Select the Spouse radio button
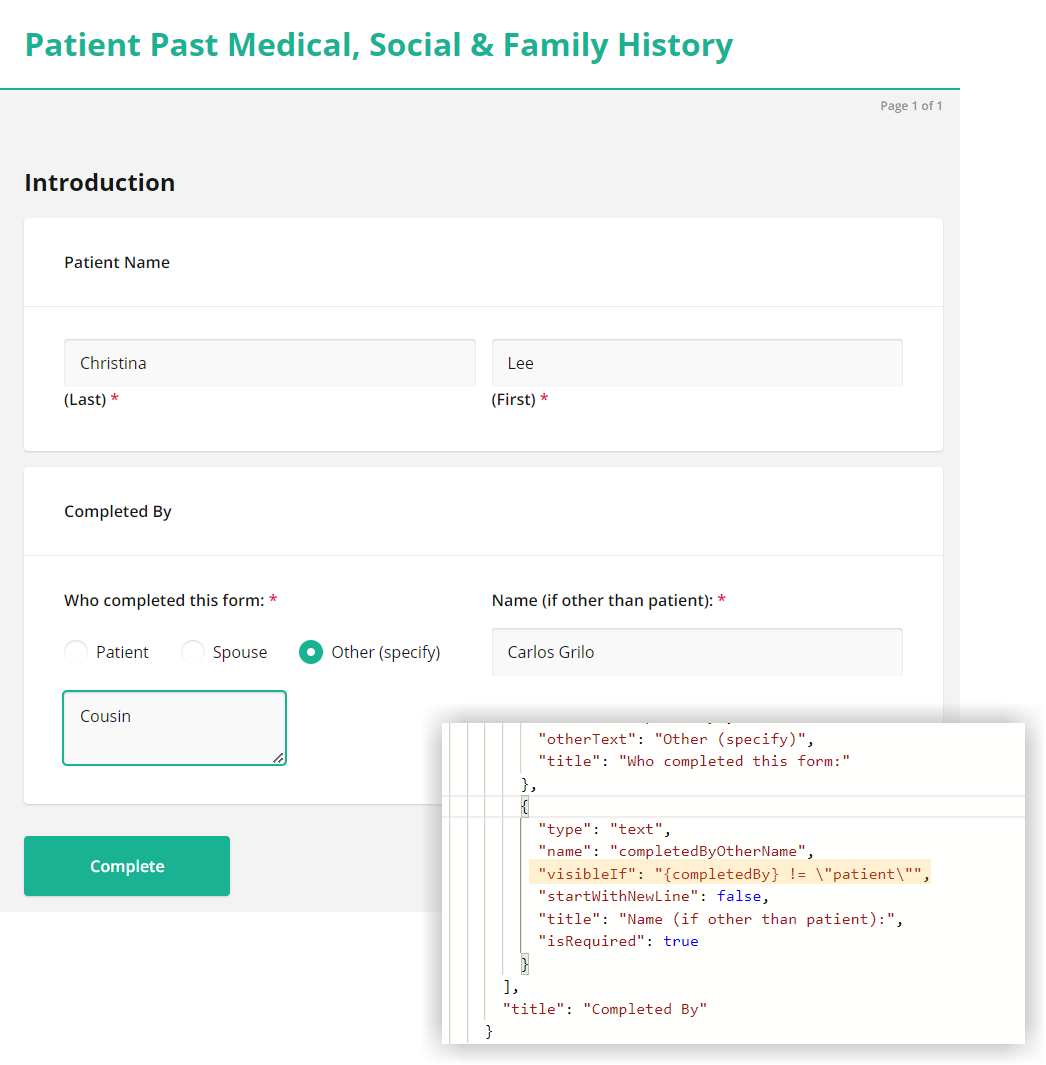Image resolution: width=1046 pixels, height=1065 pixels. (x=192, y=651)
